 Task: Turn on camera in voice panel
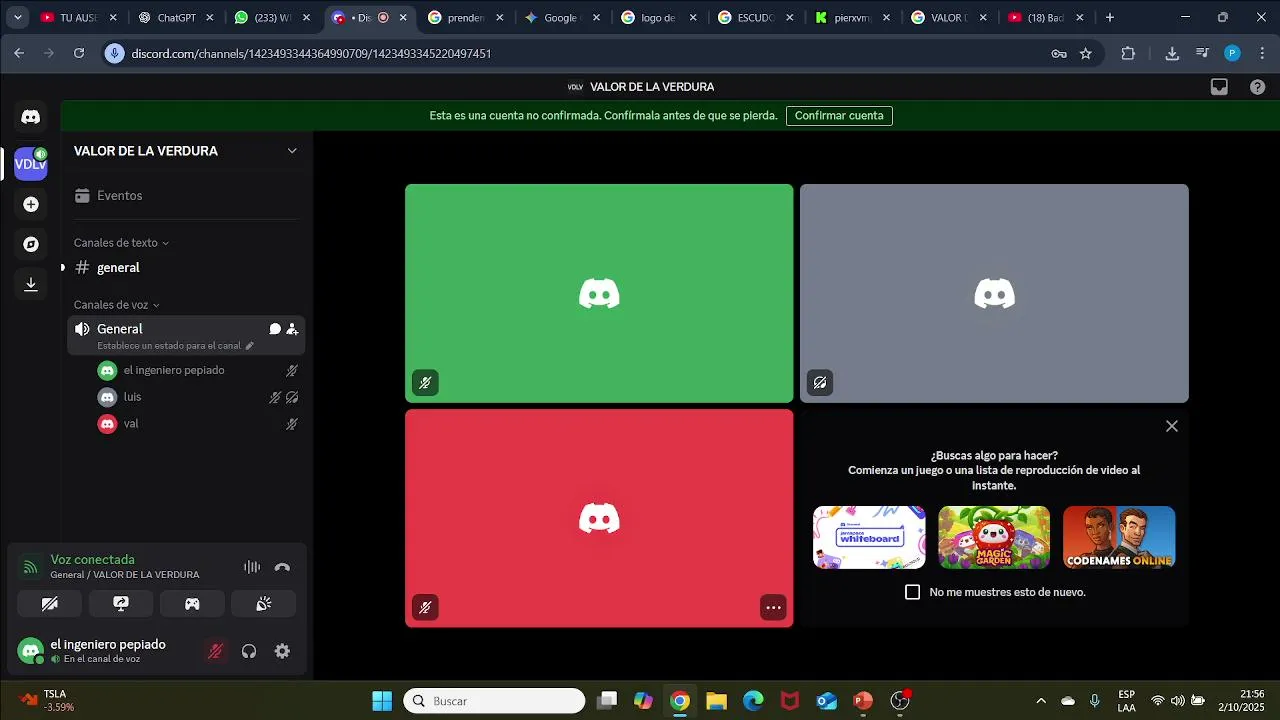[49, 604]
